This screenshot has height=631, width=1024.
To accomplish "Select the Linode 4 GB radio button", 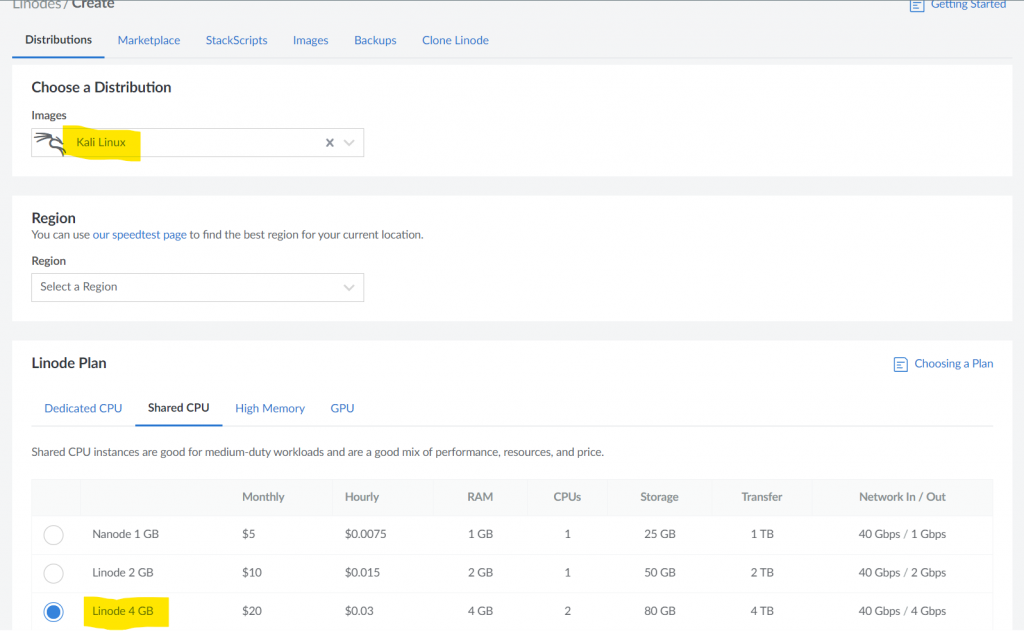I will (x=54, y=611).
